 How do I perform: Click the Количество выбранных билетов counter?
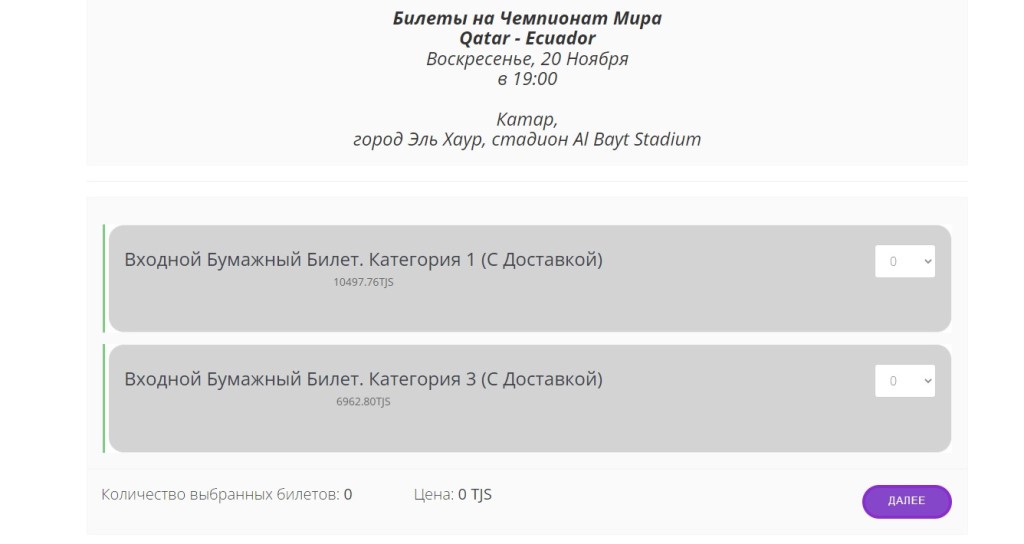tap(226, 494)
